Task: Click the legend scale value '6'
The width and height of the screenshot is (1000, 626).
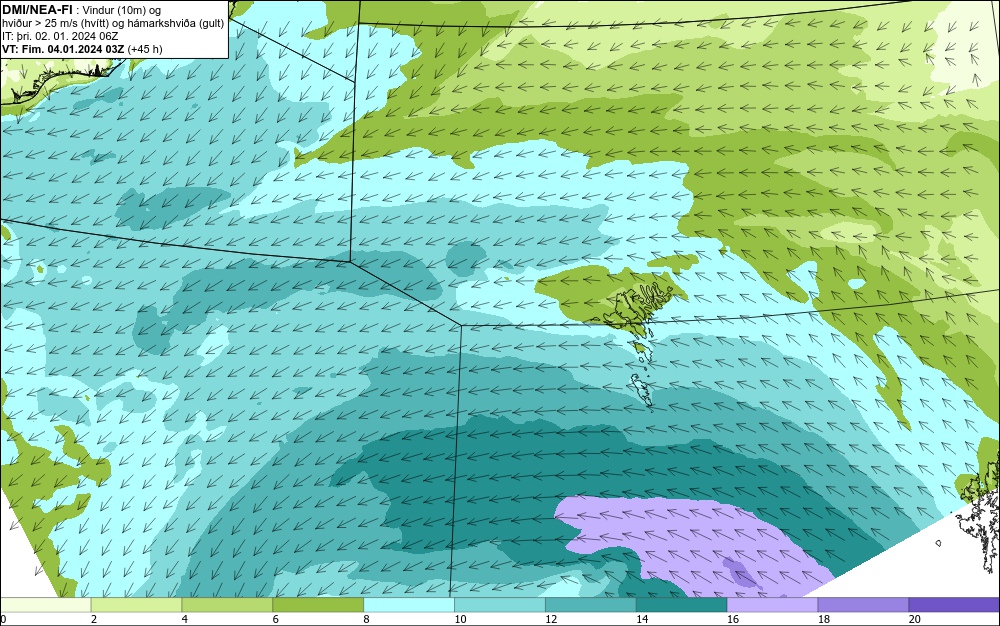Action: click(x=276, y=619)
